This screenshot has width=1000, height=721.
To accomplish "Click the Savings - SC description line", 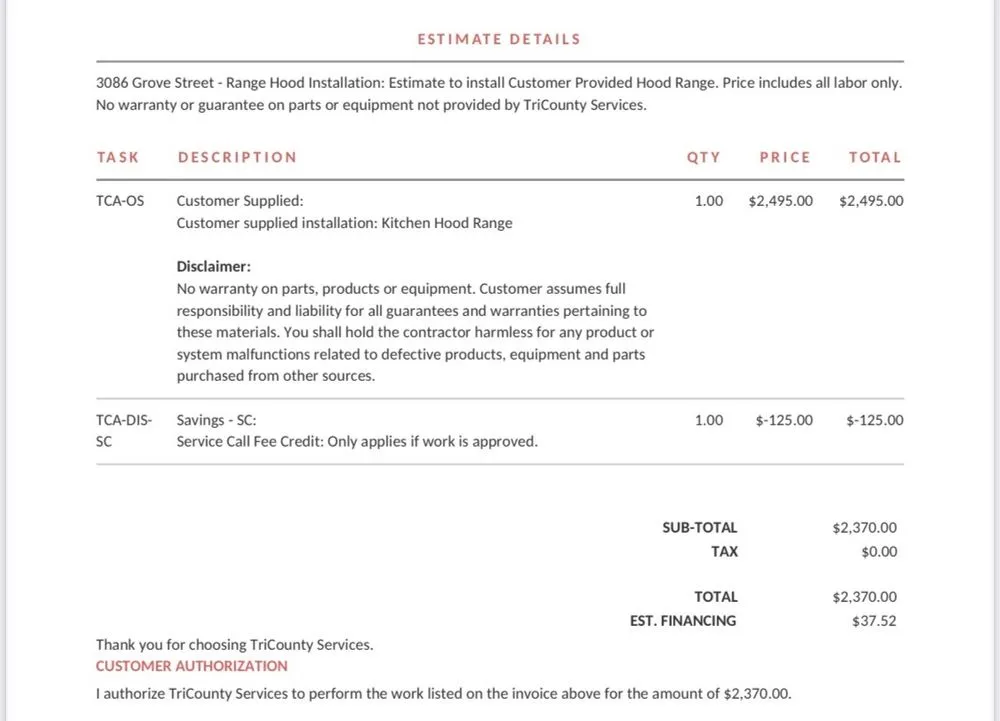I will pos(216,420).
